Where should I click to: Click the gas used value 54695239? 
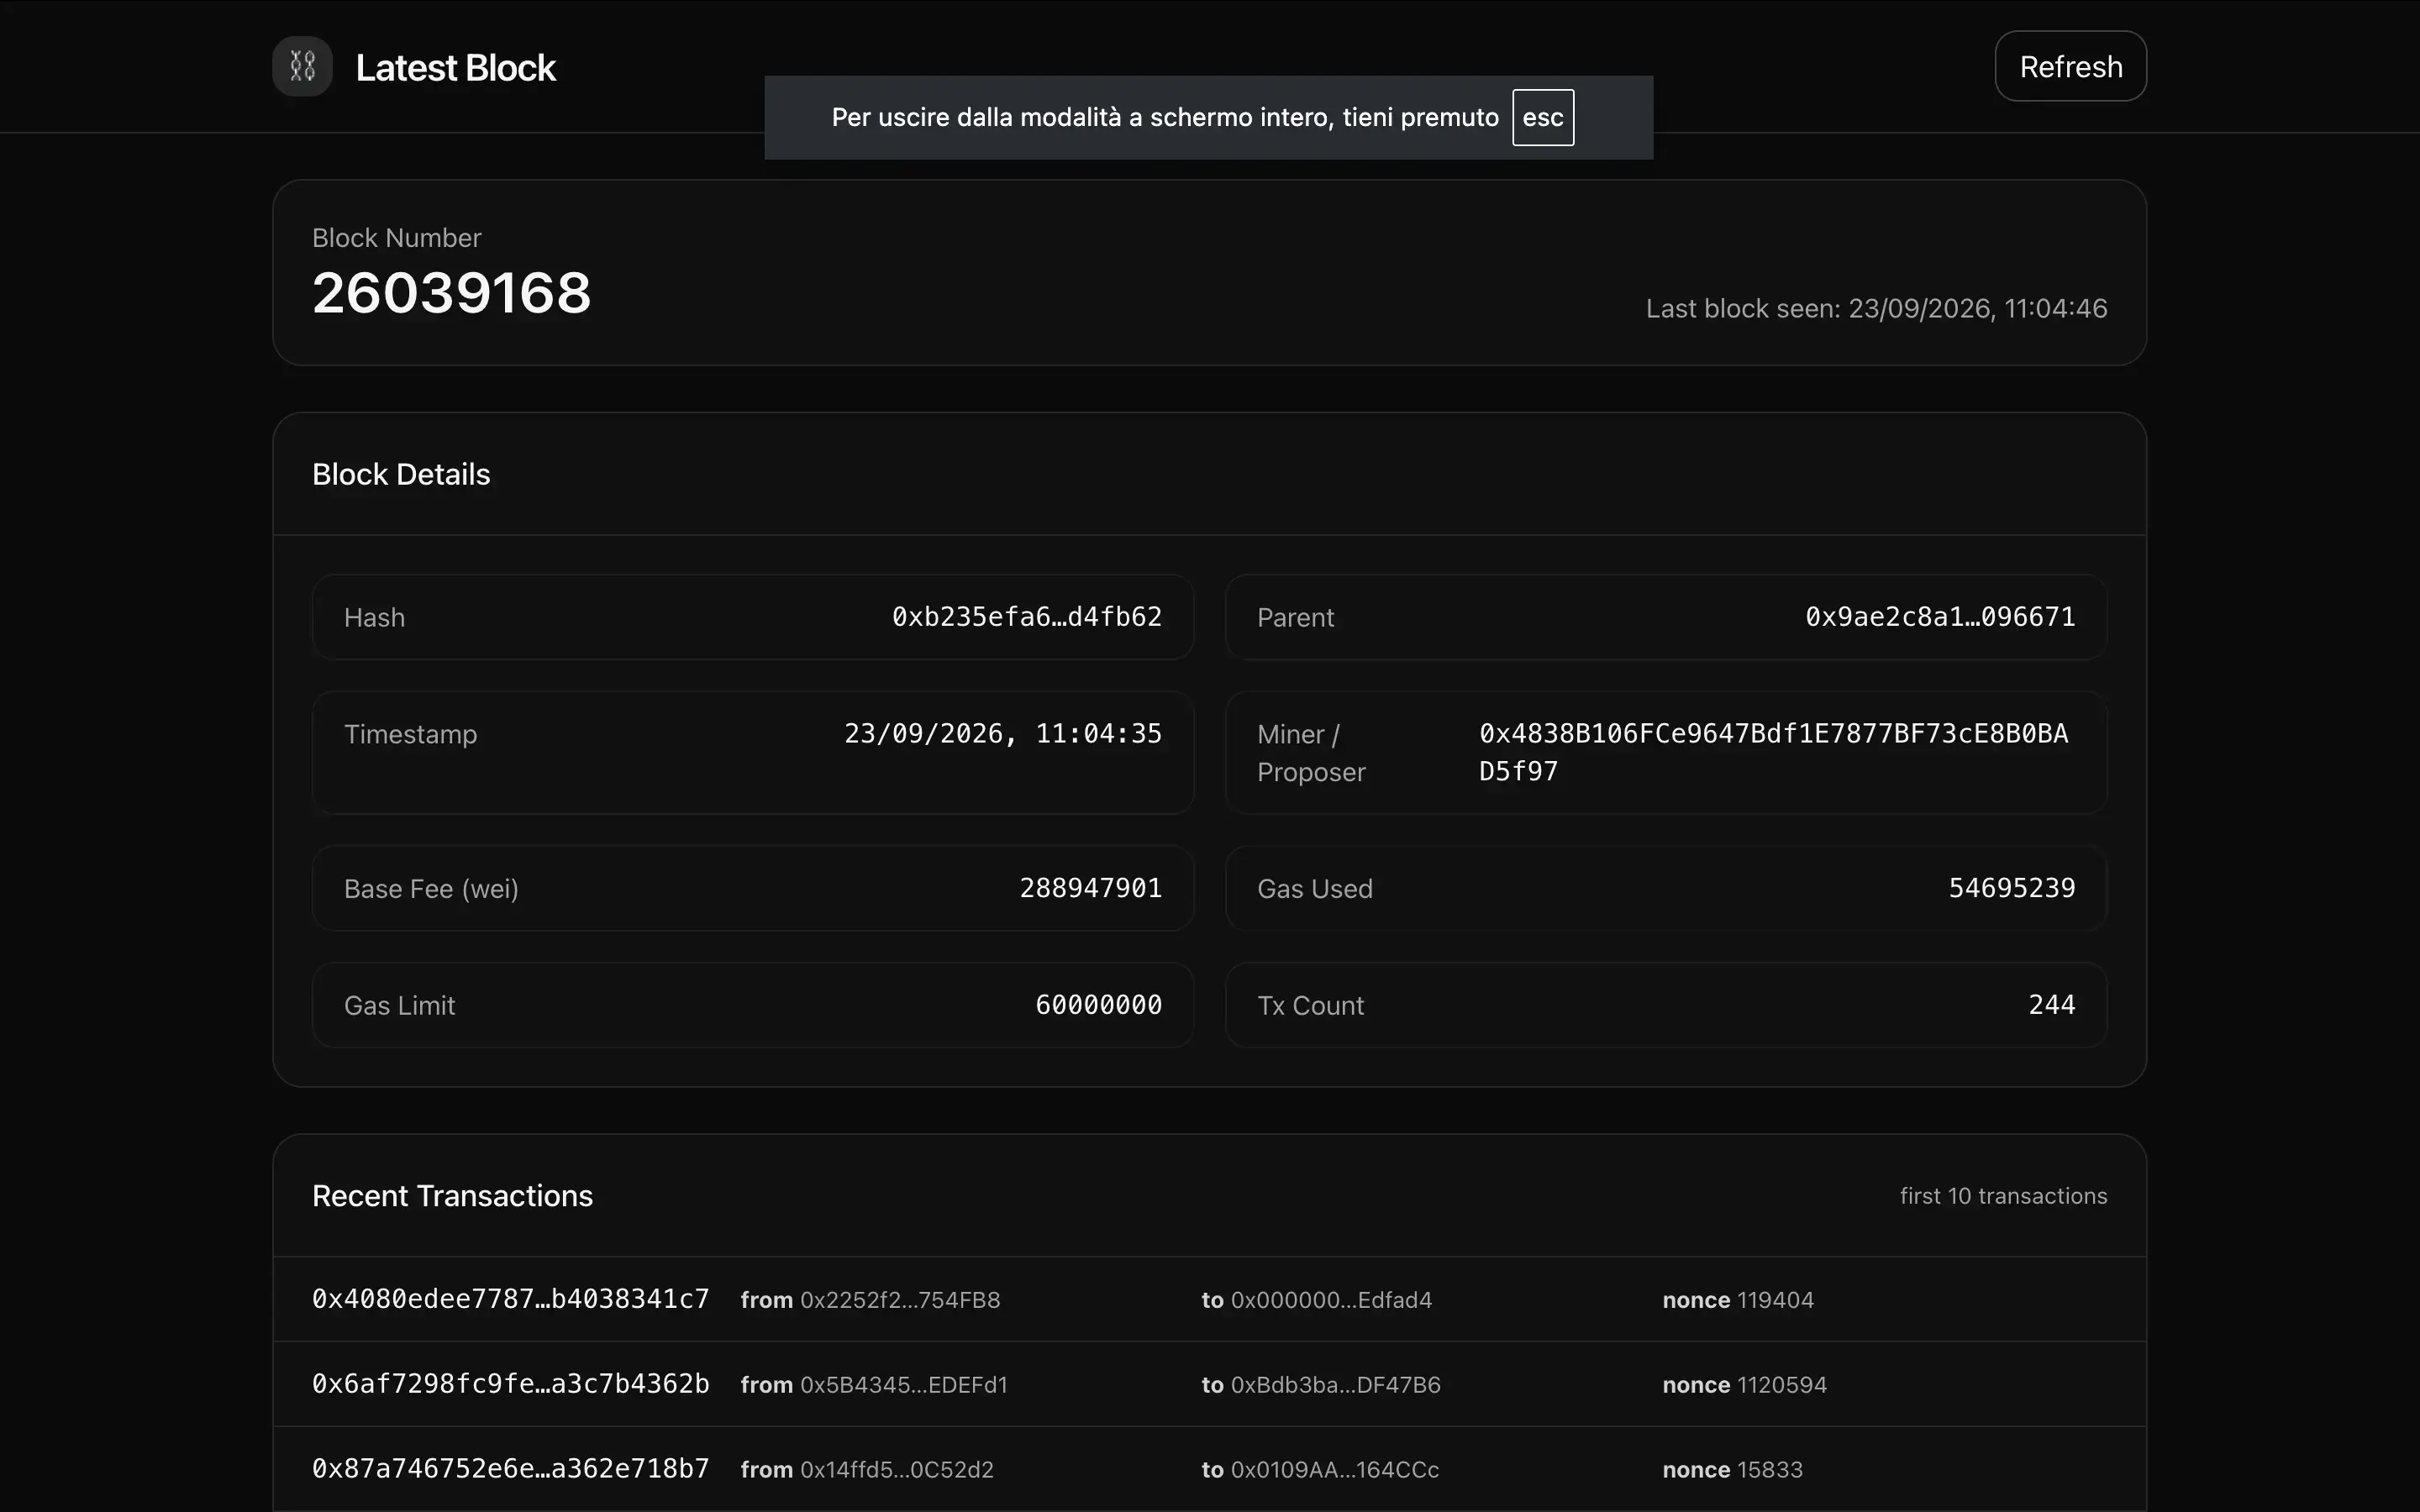click(x=2011, y=888)
